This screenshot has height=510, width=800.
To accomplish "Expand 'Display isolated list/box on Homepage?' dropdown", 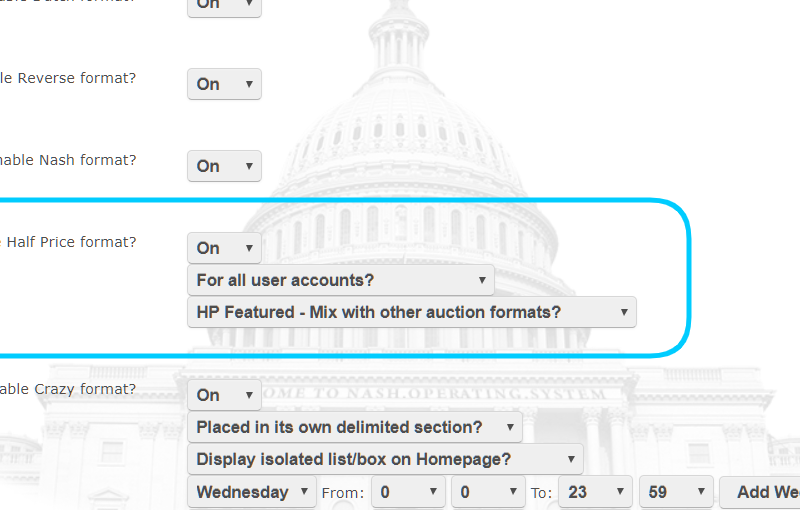I will coord(385,459).
